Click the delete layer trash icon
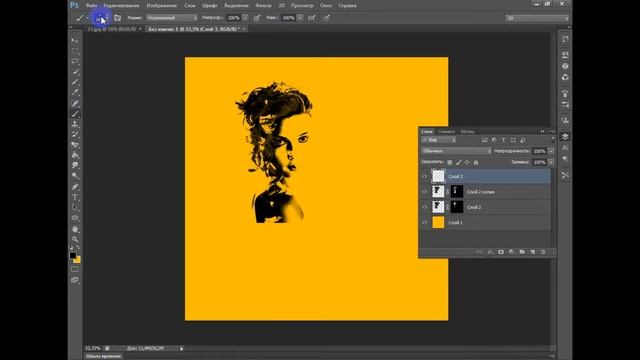Viewport: 640px width, 360px height. click(x=543, y=252)
